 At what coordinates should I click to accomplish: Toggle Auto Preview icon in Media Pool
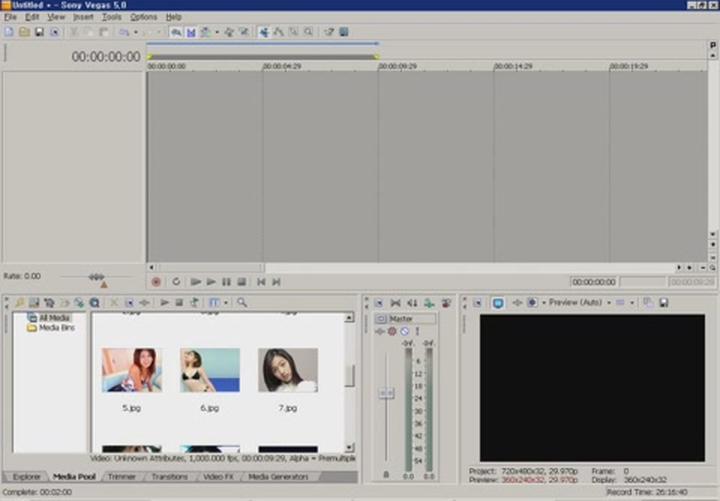[x=194, y=303]
